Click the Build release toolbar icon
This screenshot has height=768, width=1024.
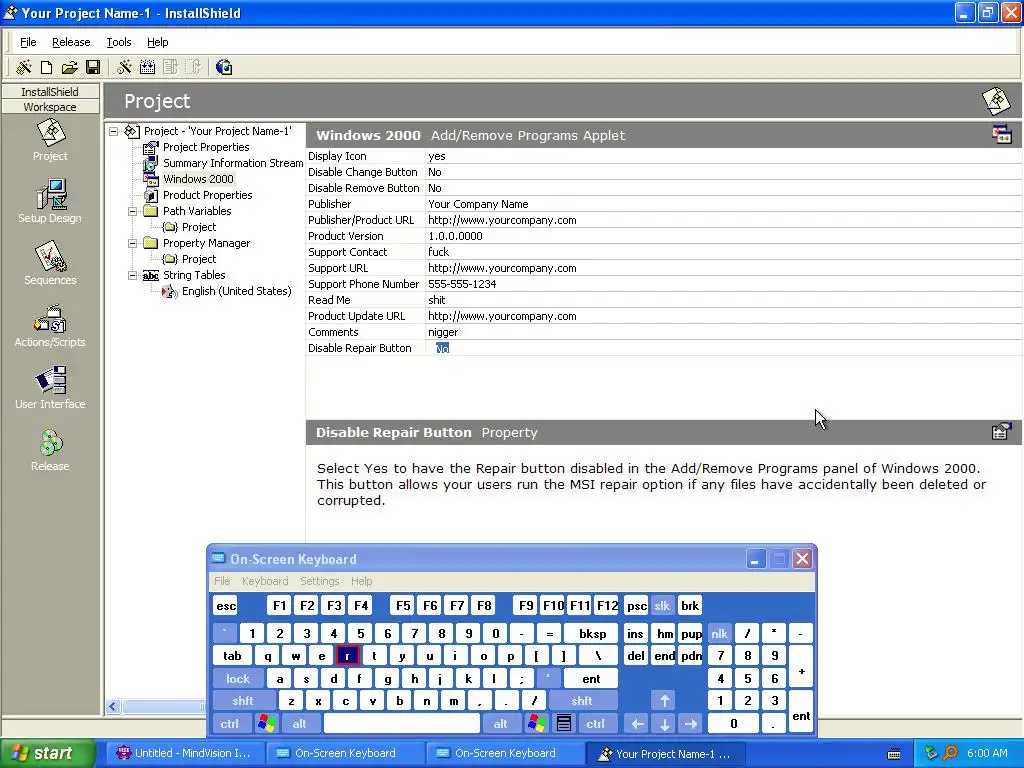(148, 67)
